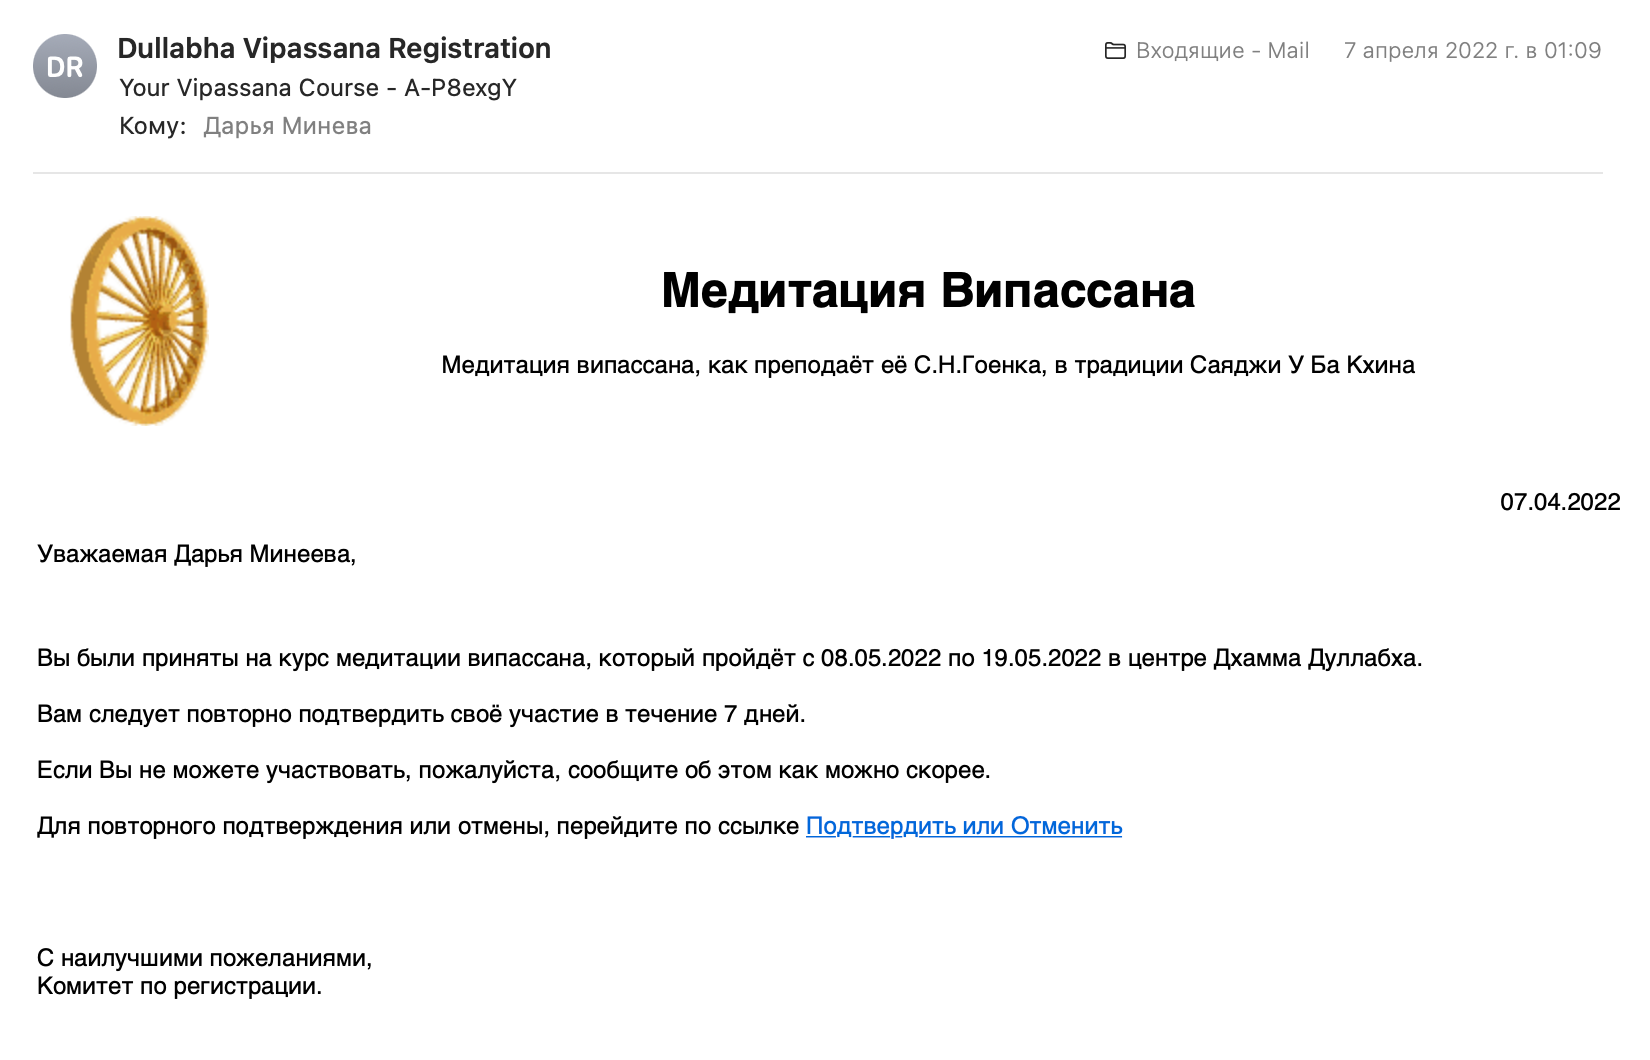Click the Кому: label

153,126
